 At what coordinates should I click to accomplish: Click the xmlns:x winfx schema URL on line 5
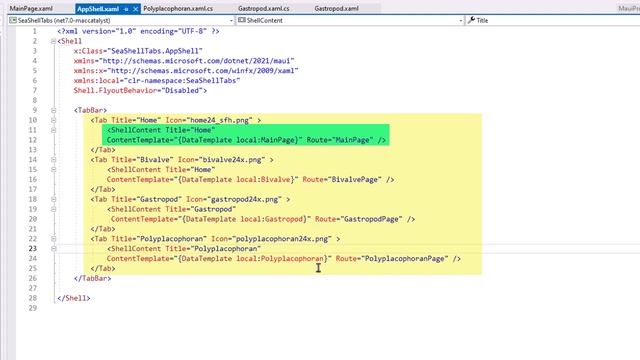click(x=202, y=71)
